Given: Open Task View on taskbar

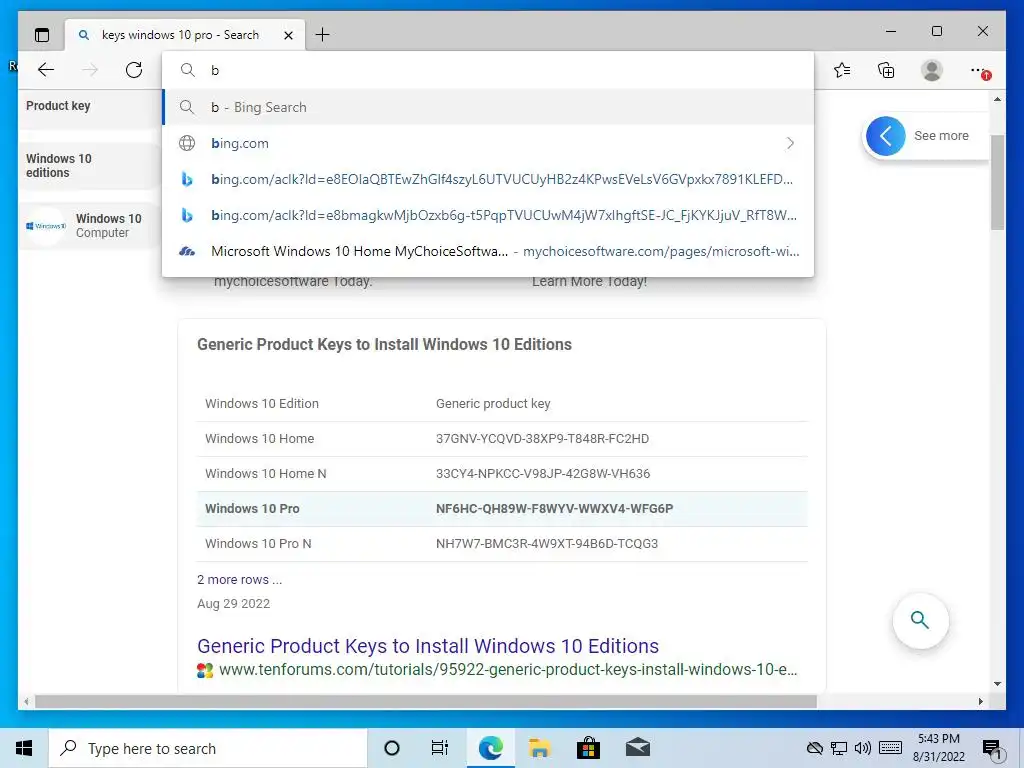Looking at the screenshot, I should click(440, 748).
